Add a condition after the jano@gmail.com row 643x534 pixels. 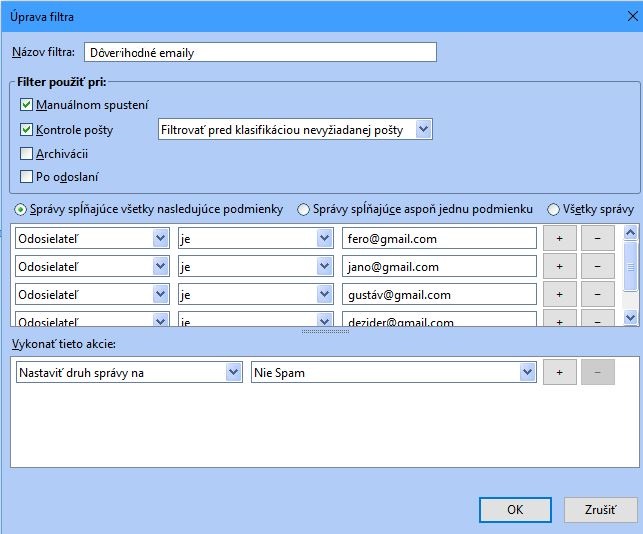pyautogui.click(x=560, y=266)
